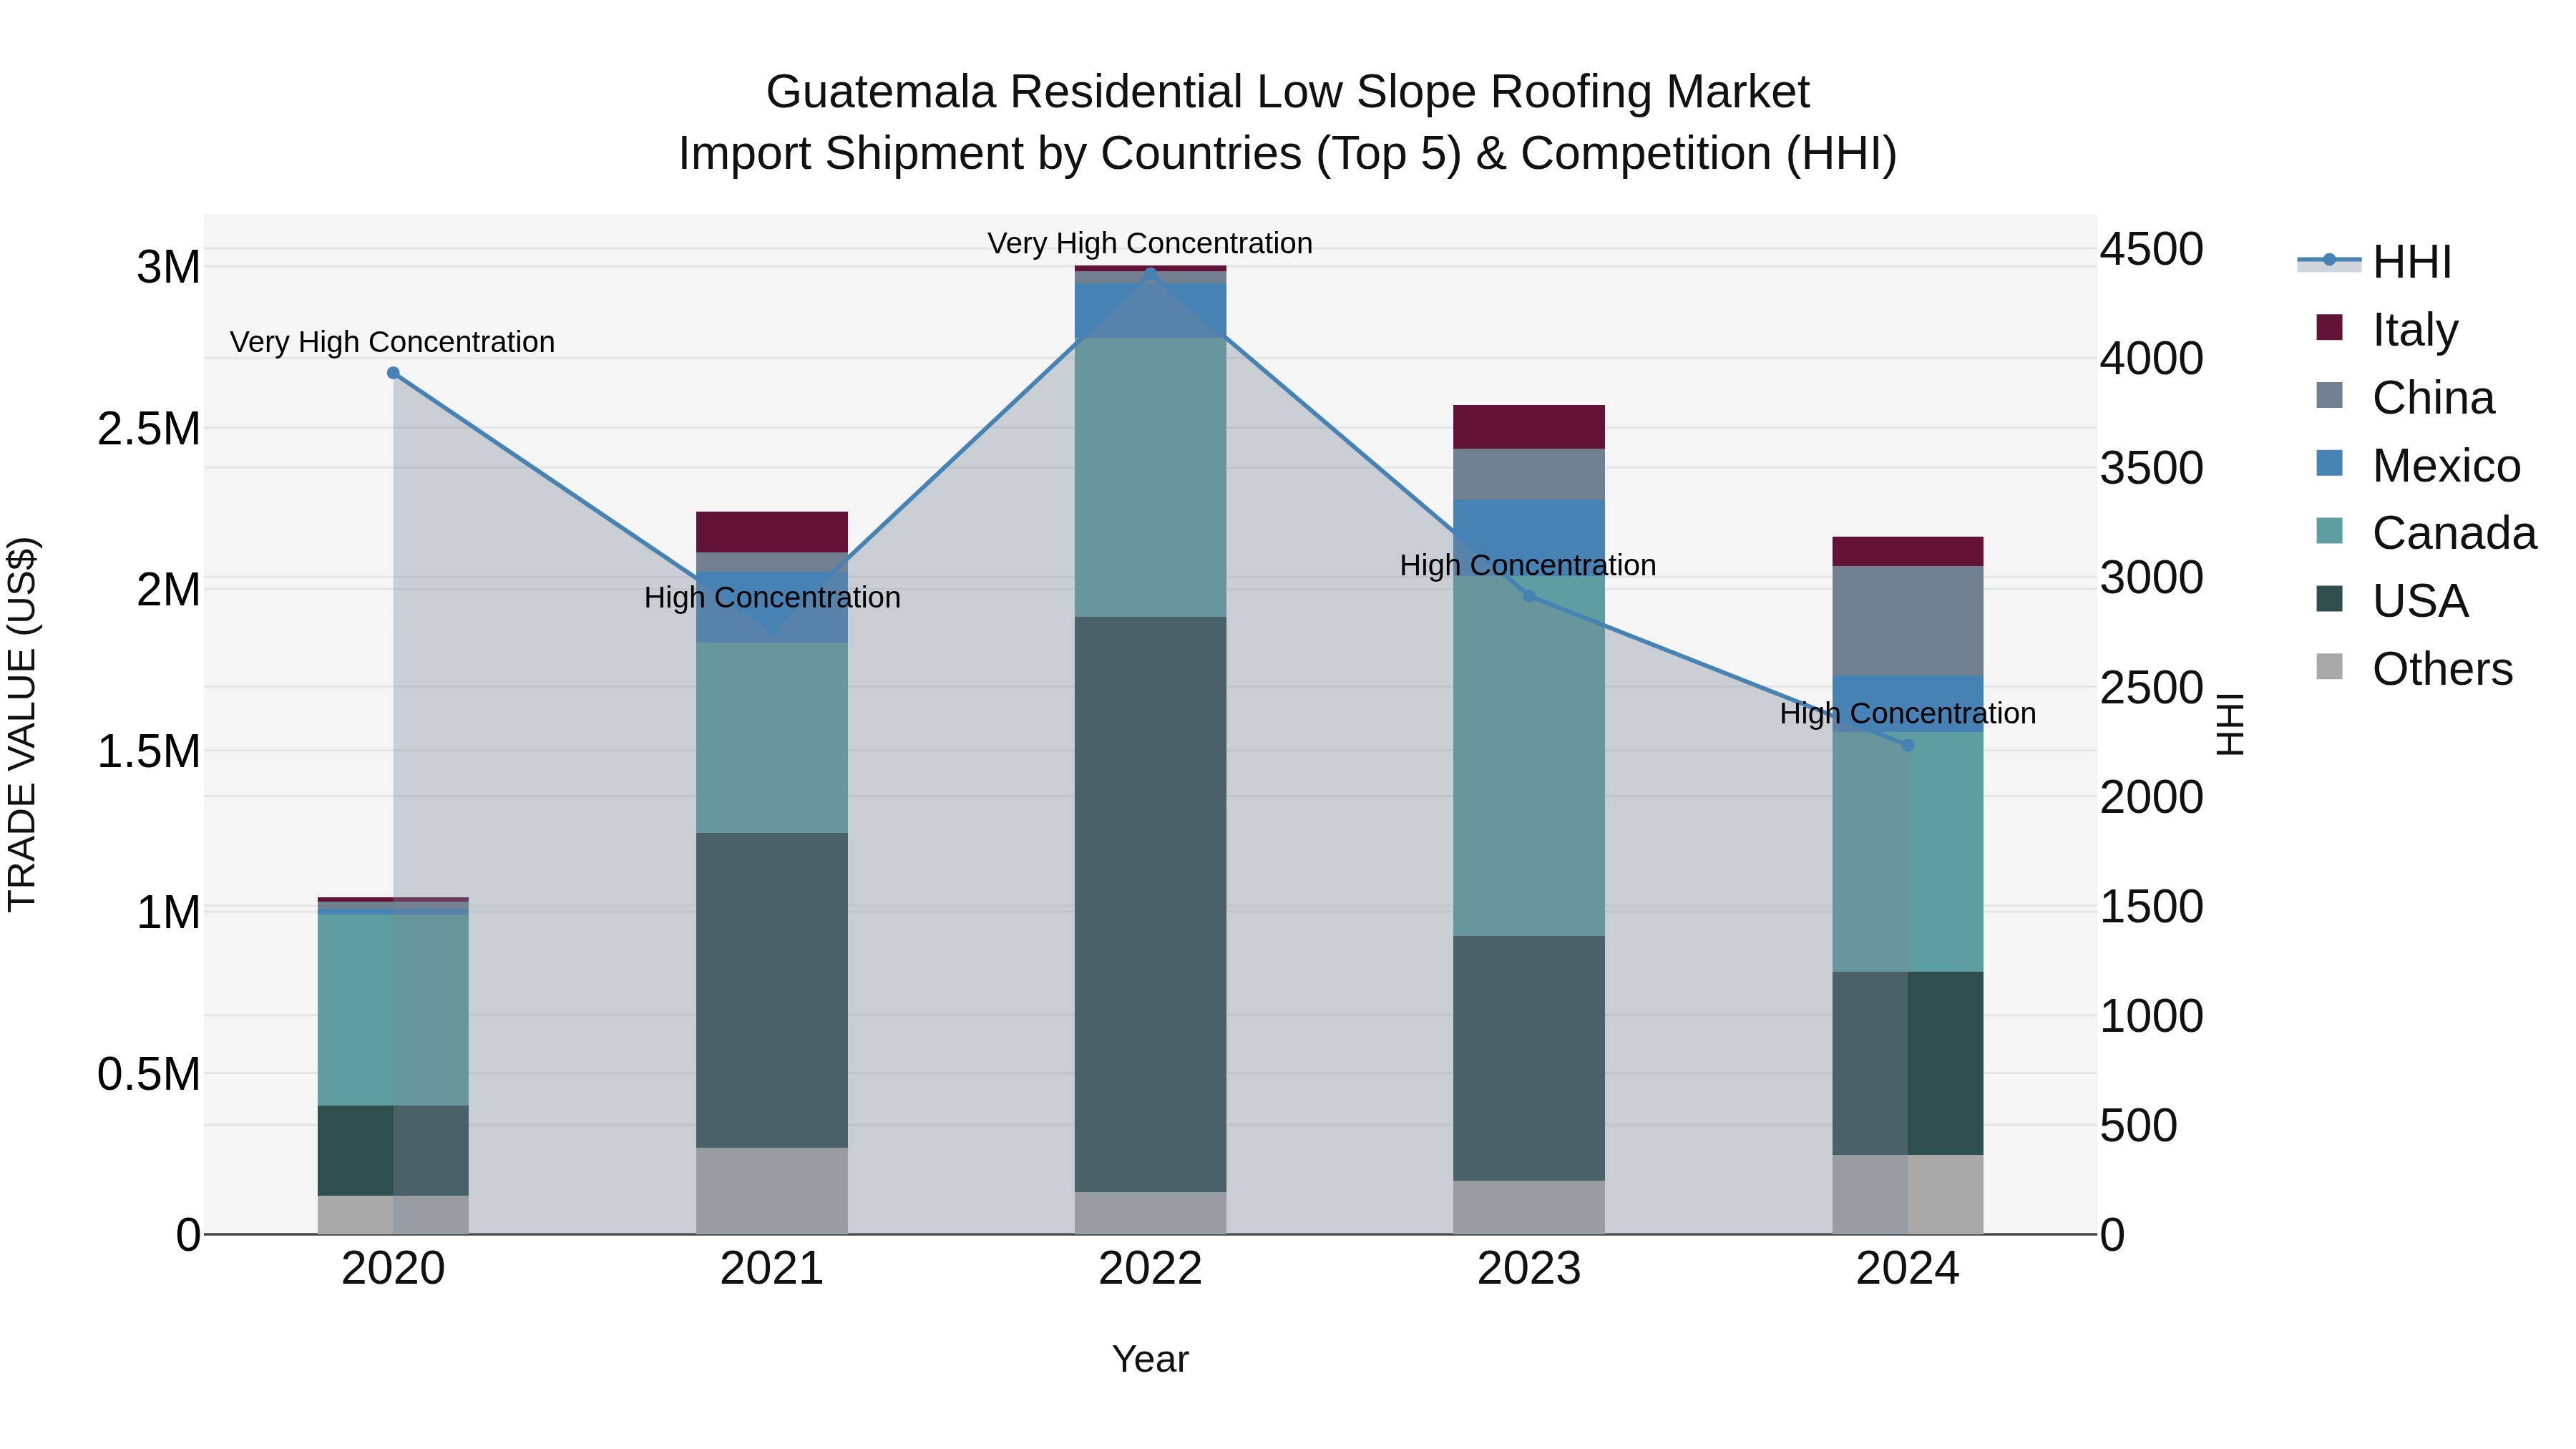This screenshot has width=2576, height=1449.
Task: Click the 2022 Mexico bar segment
Action: click(x=1150, y=311)
